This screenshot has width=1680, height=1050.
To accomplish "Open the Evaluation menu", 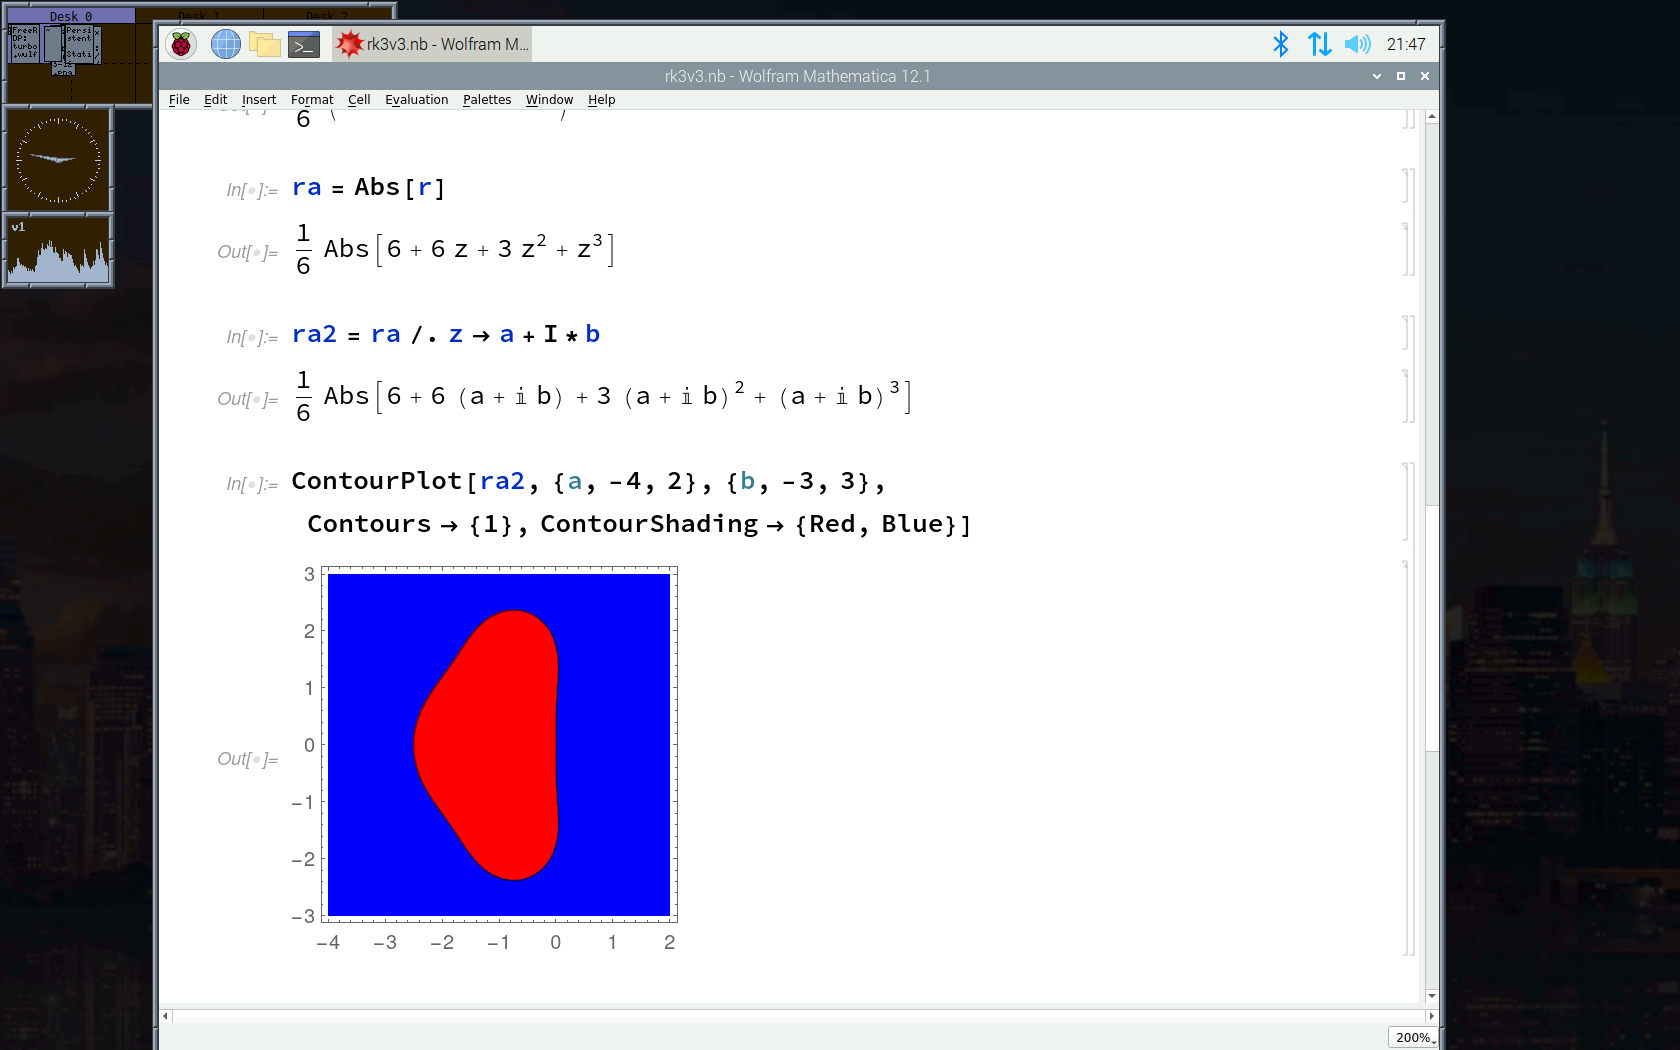I will [416, 100].
